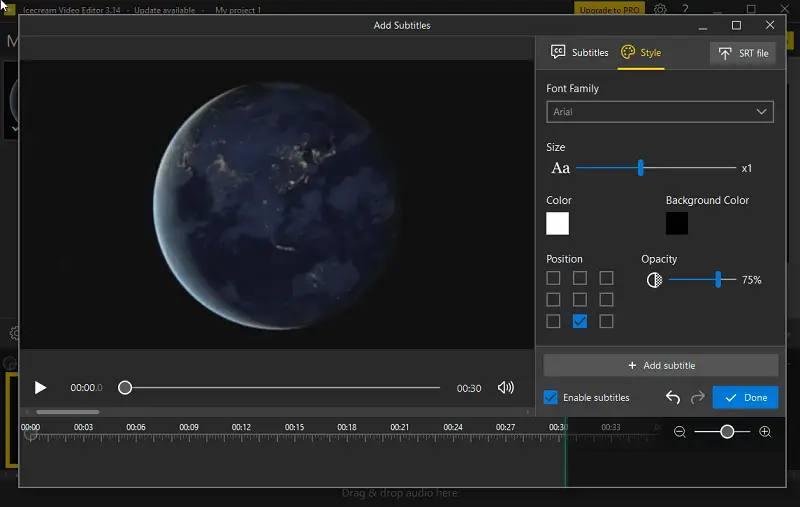Click the timeline zoom slider handle
The width and height of the screenshot is (800, 507).
point(727,432)
